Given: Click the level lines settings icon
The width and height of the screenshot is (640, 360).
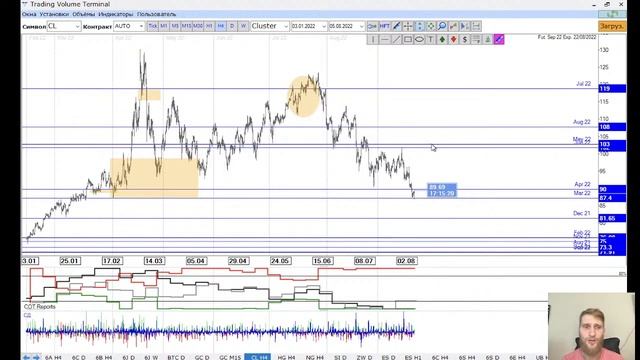Looking at the screenshot, I should (476, 39).
